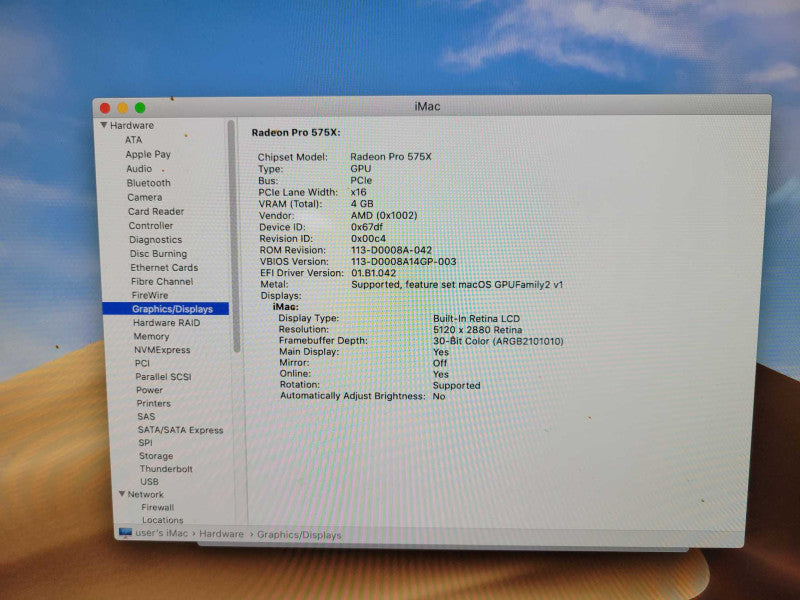Close the iMac window with red button
Image resolution: width=800 pixels, height=600 pixels.
coord(105,108)
